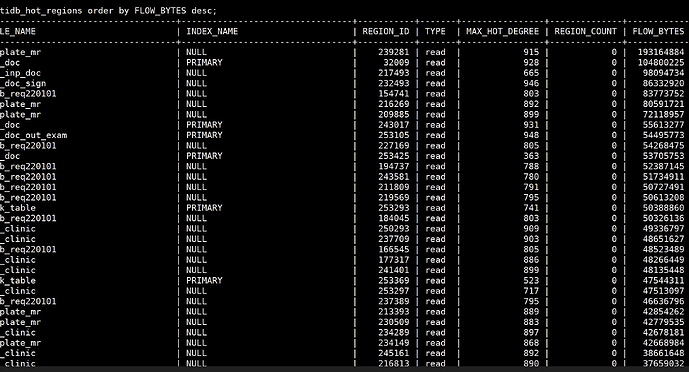
Task: Select region ID 239281
Action: (x=394, y=52)
